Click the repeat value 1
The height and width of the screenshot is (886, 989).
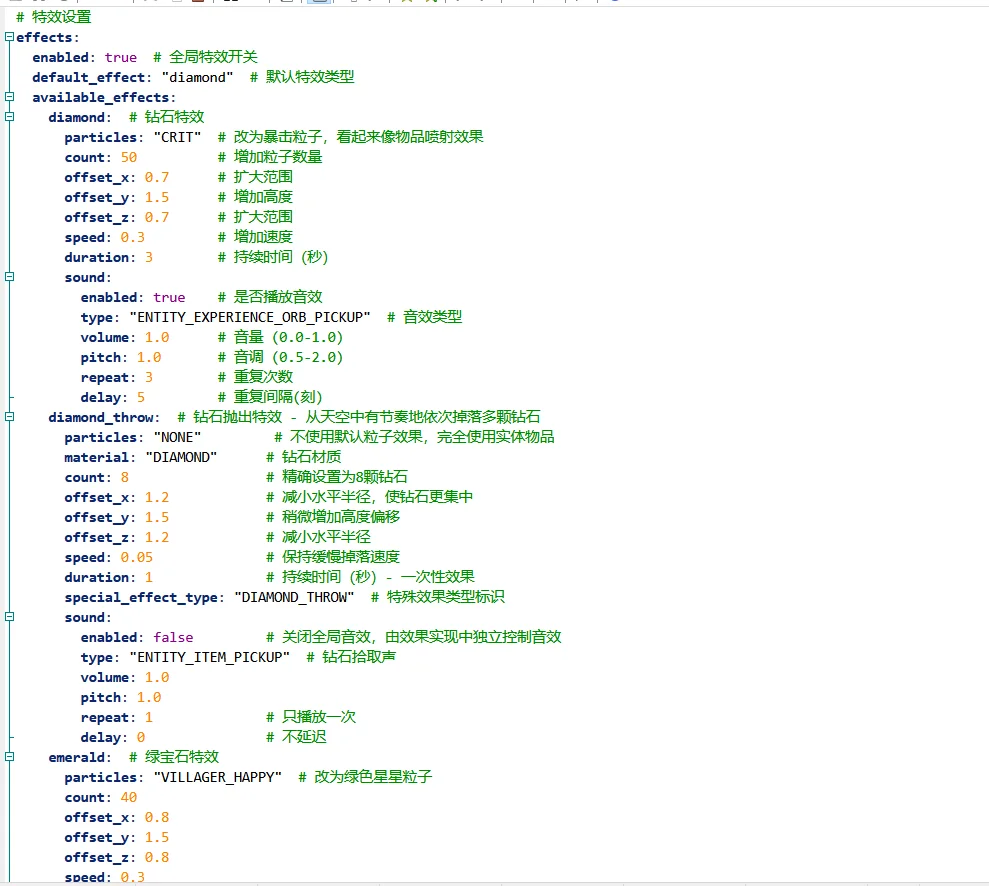pos(149,718)
